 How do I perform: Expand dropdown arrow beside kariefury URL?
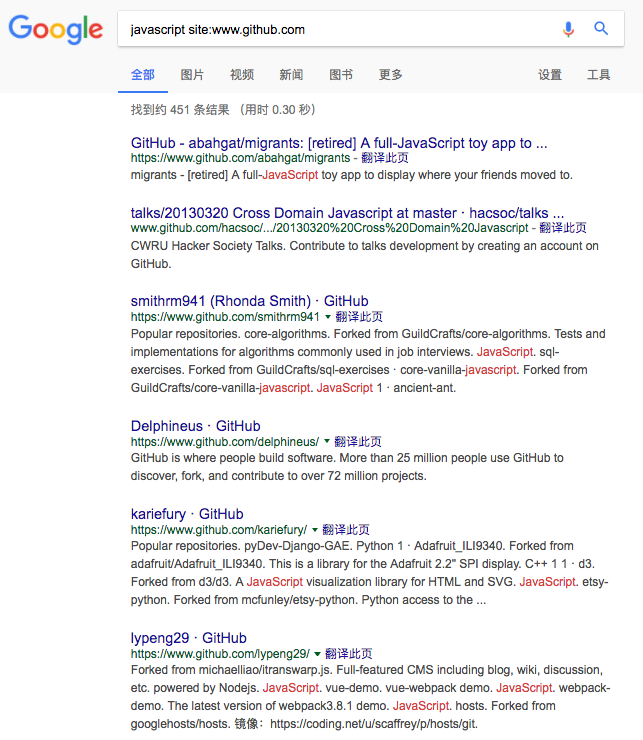click(314, 530)
